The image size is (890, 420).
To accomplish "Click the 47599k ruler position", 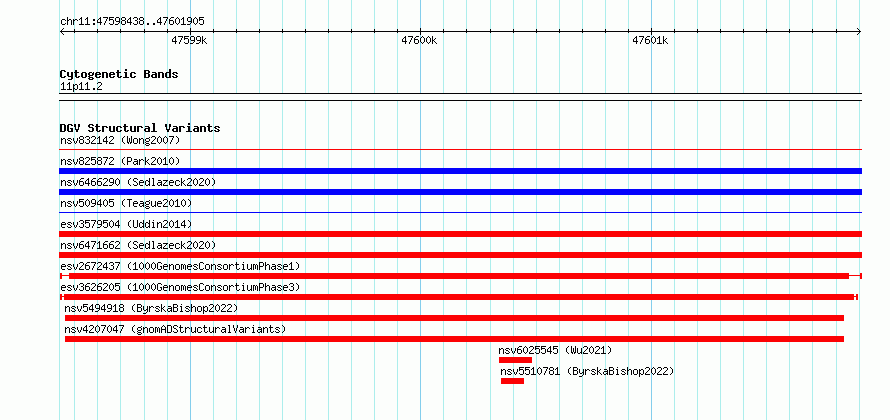I will pyautogui.click(x=189, y=40).
